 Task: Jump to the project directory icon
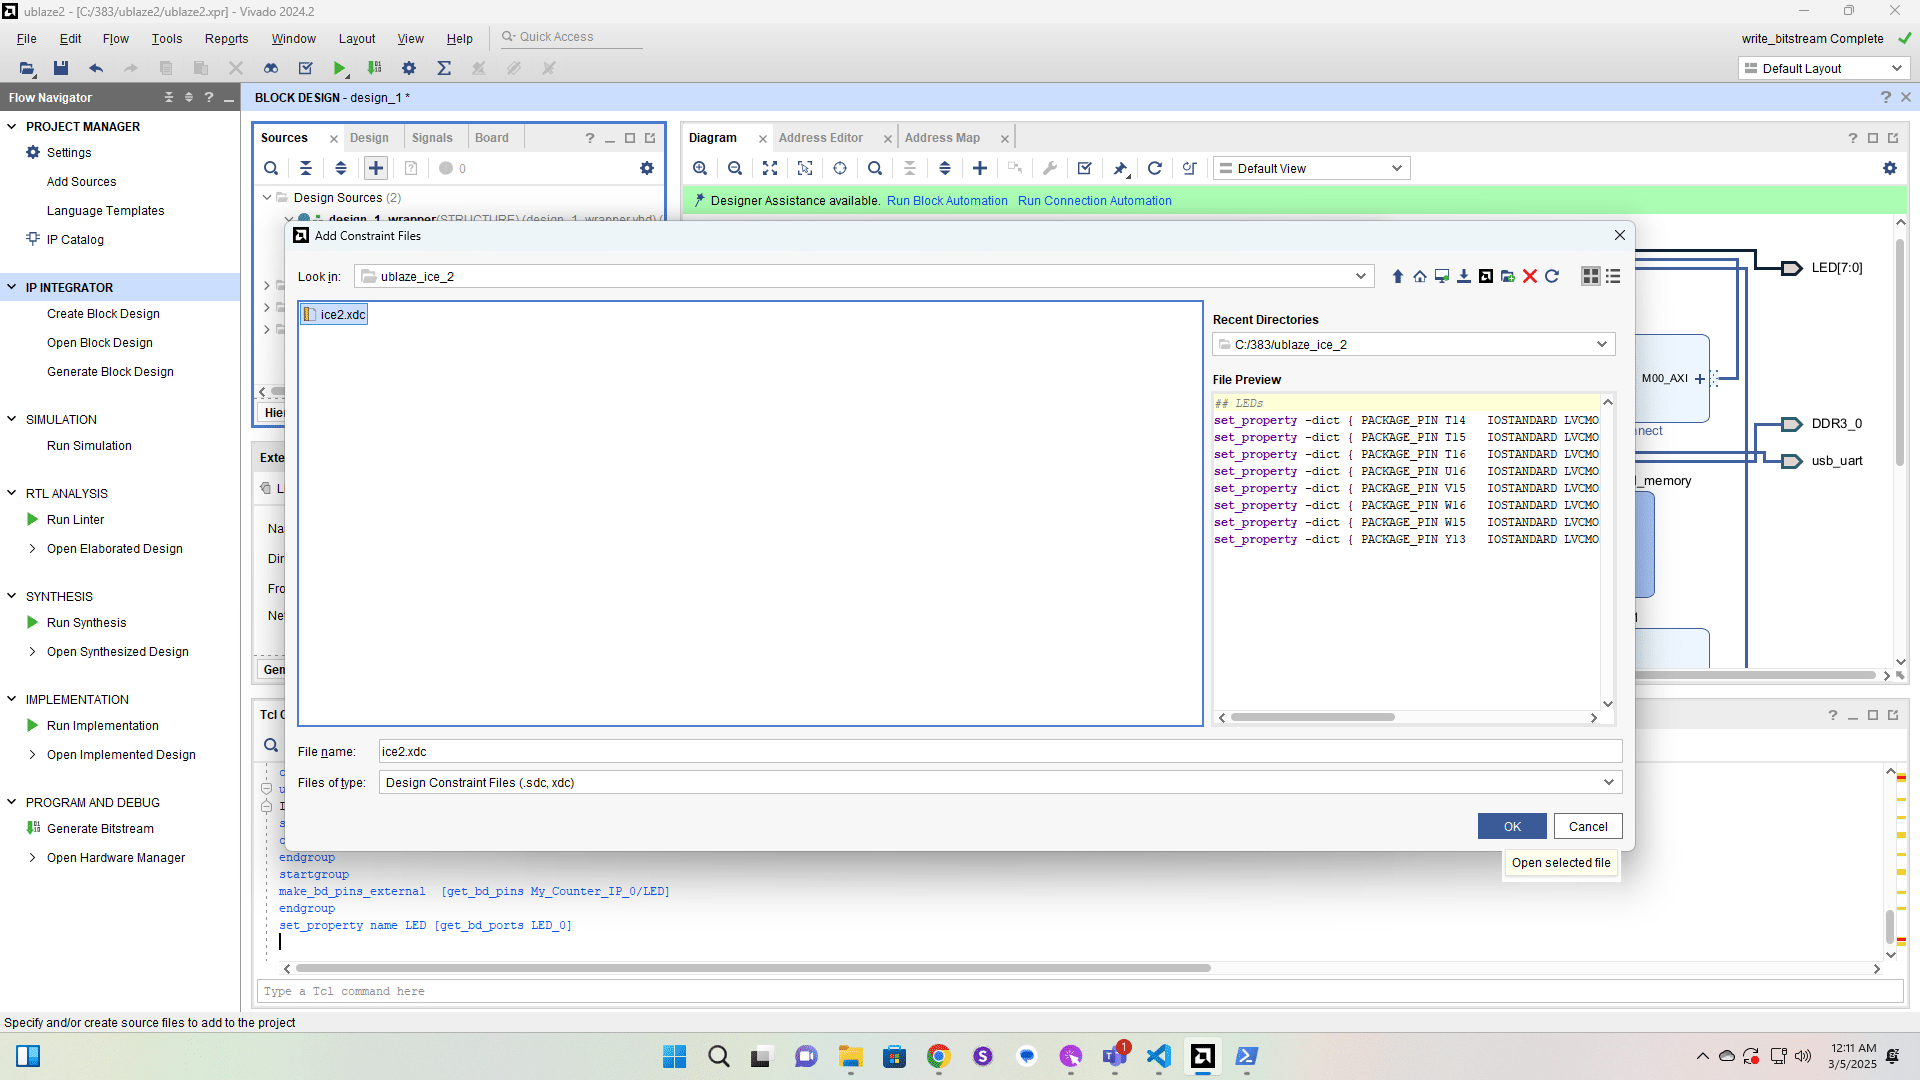1485,277
